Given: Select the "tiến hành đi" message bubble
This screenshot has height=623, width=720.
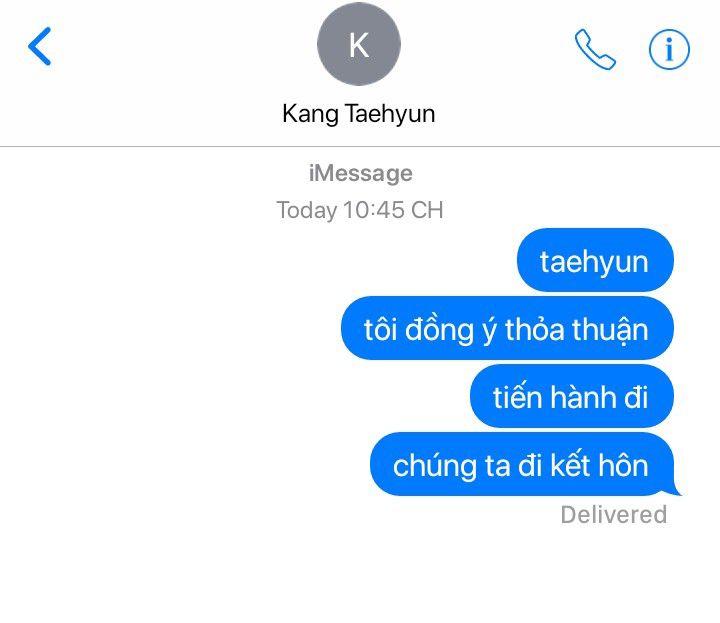Looking at the screenshot, I should point(572,396).
